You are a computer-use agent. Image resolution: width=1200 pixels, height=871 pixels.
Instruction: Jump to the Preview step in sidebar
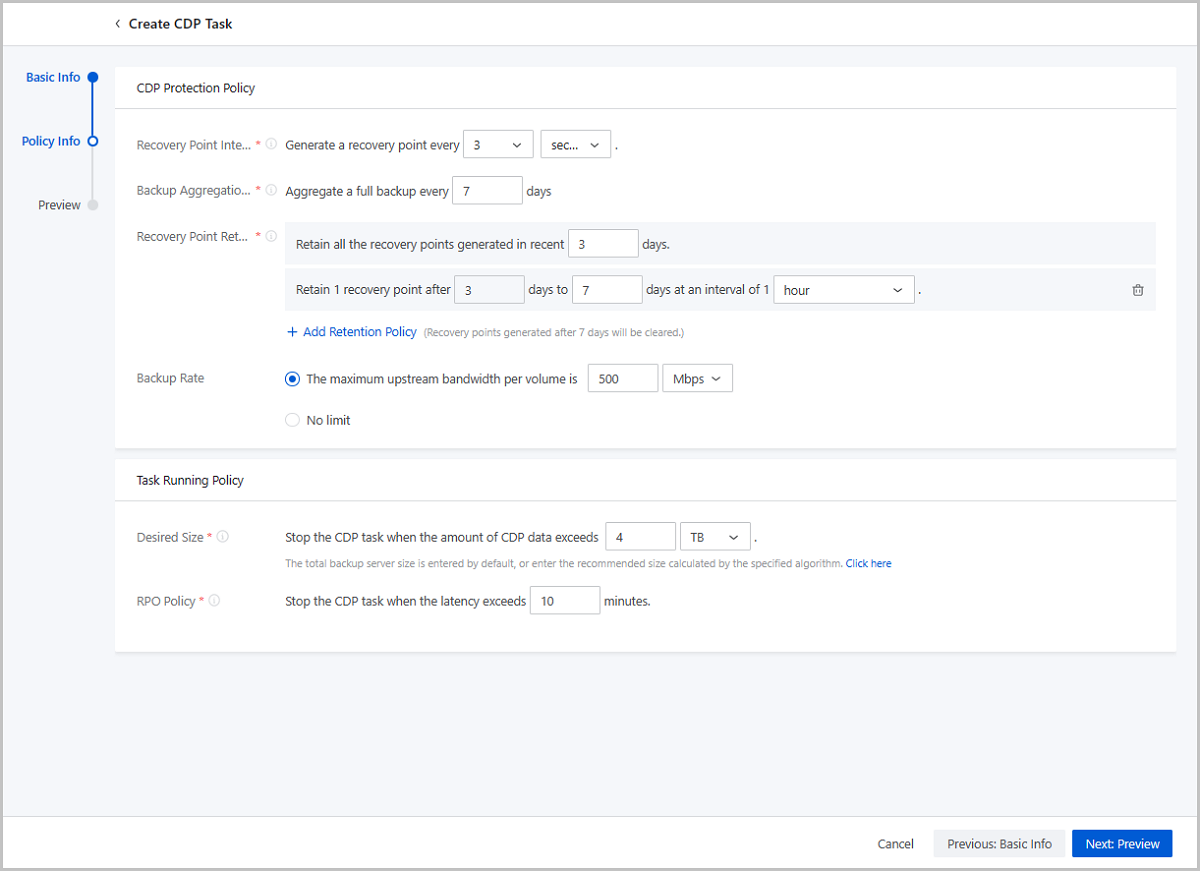(x=59, y=205)
